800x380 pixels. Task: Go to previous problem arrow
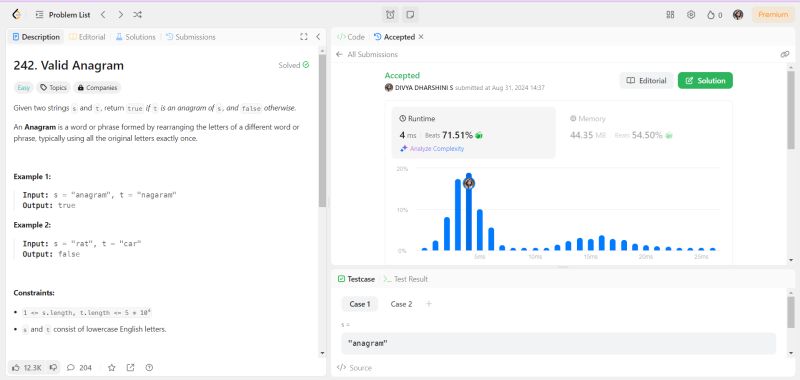coord(103,15)
